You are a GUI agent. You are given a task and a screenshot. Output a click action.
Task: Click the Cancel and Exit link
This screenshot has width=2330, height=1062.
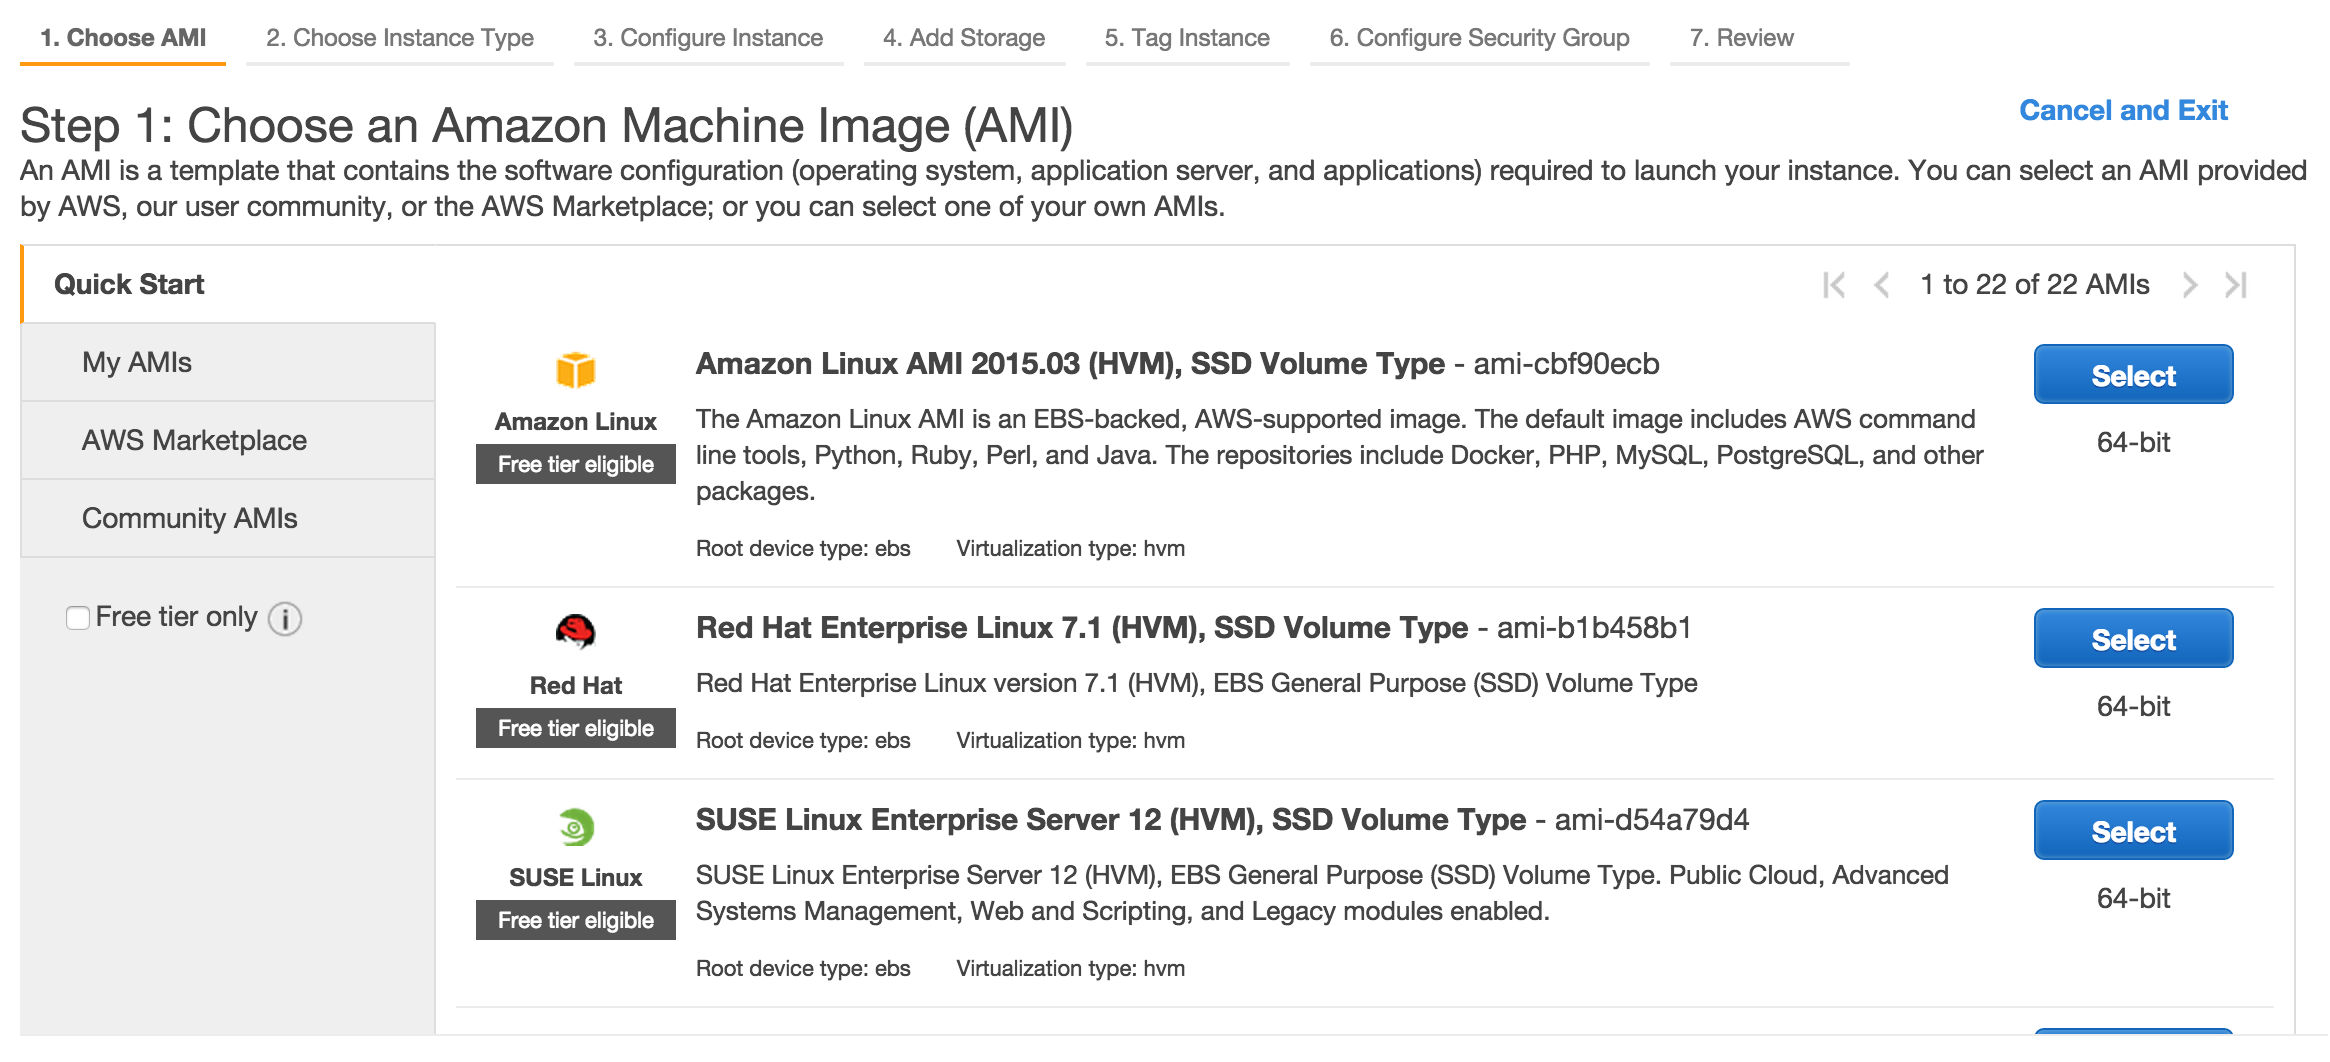tap(2124, 110)
